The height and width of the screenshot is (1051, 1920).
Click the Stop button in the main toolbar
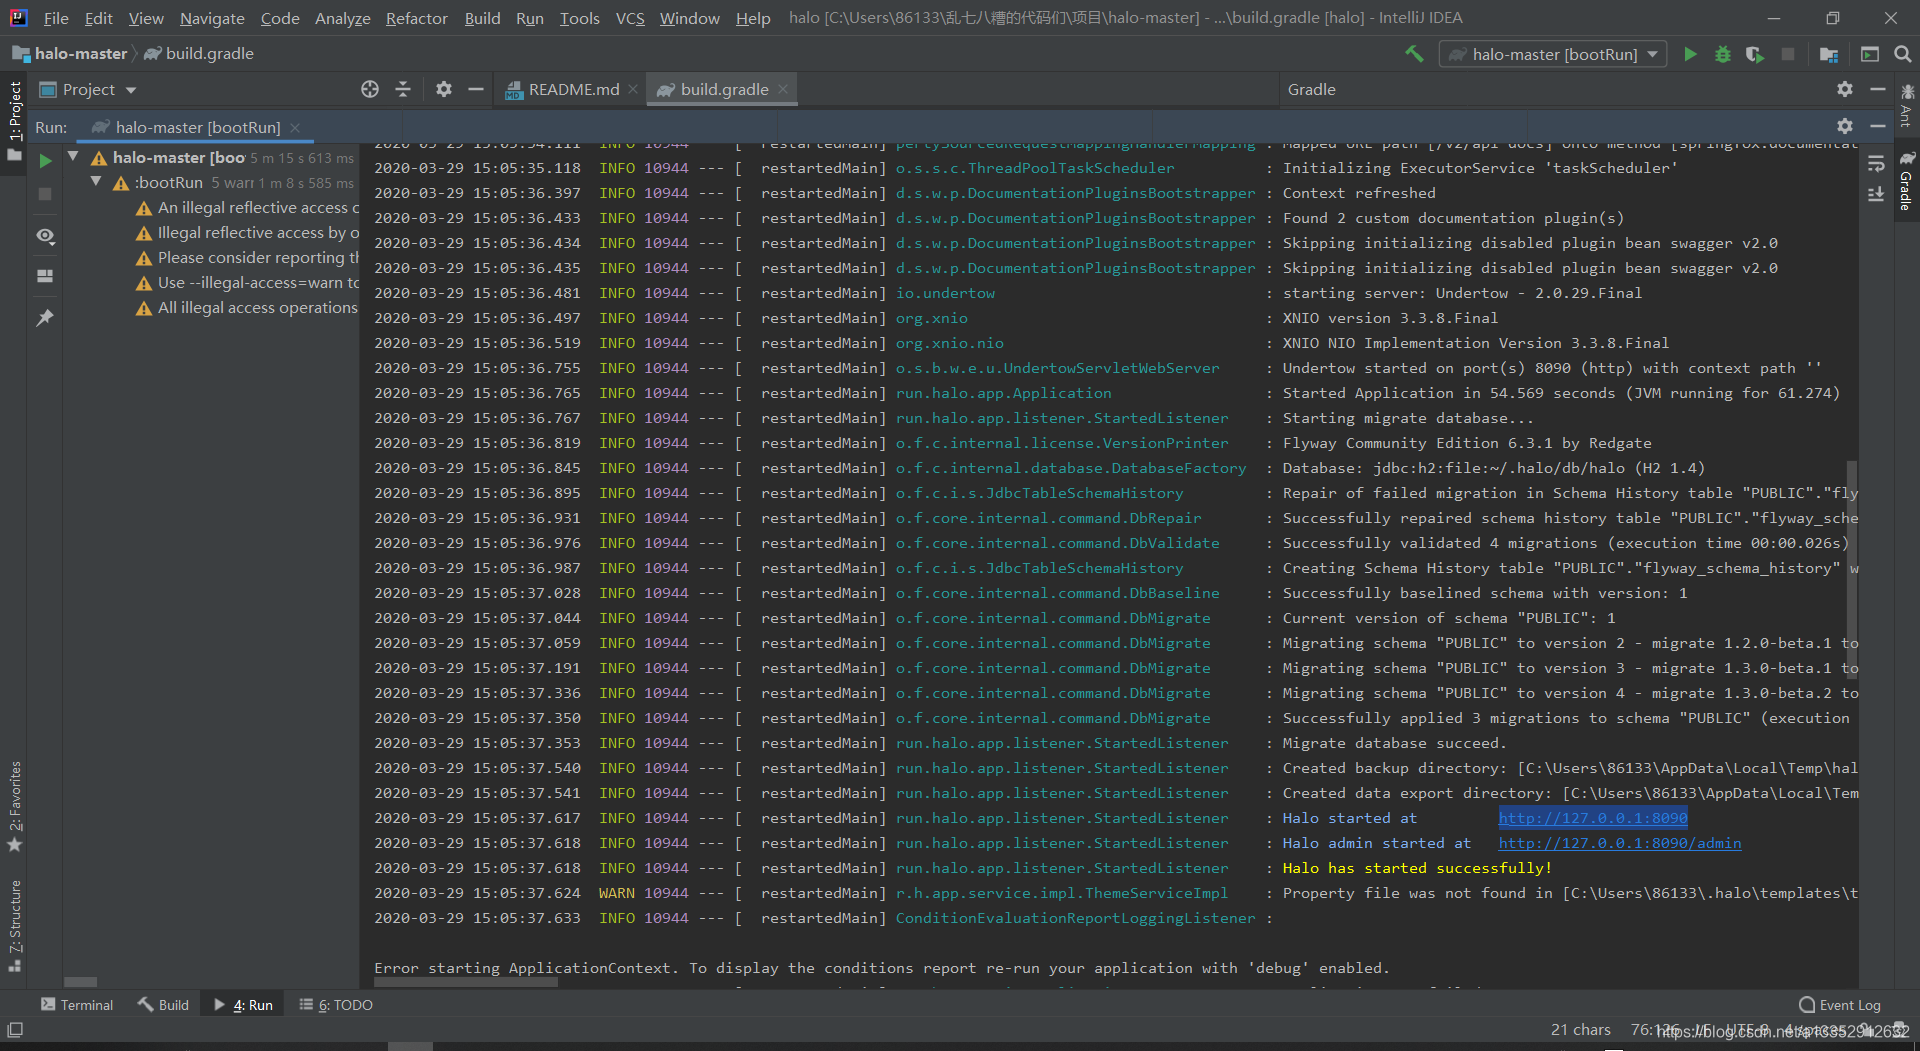(x=1788, y=54)
